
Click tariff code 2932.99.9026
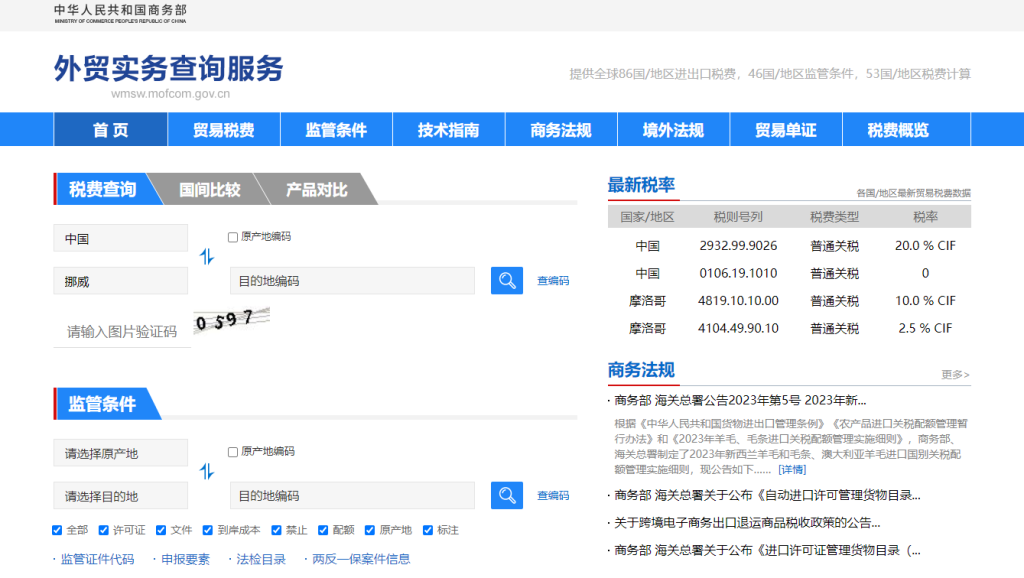click(x=738, y=246)
